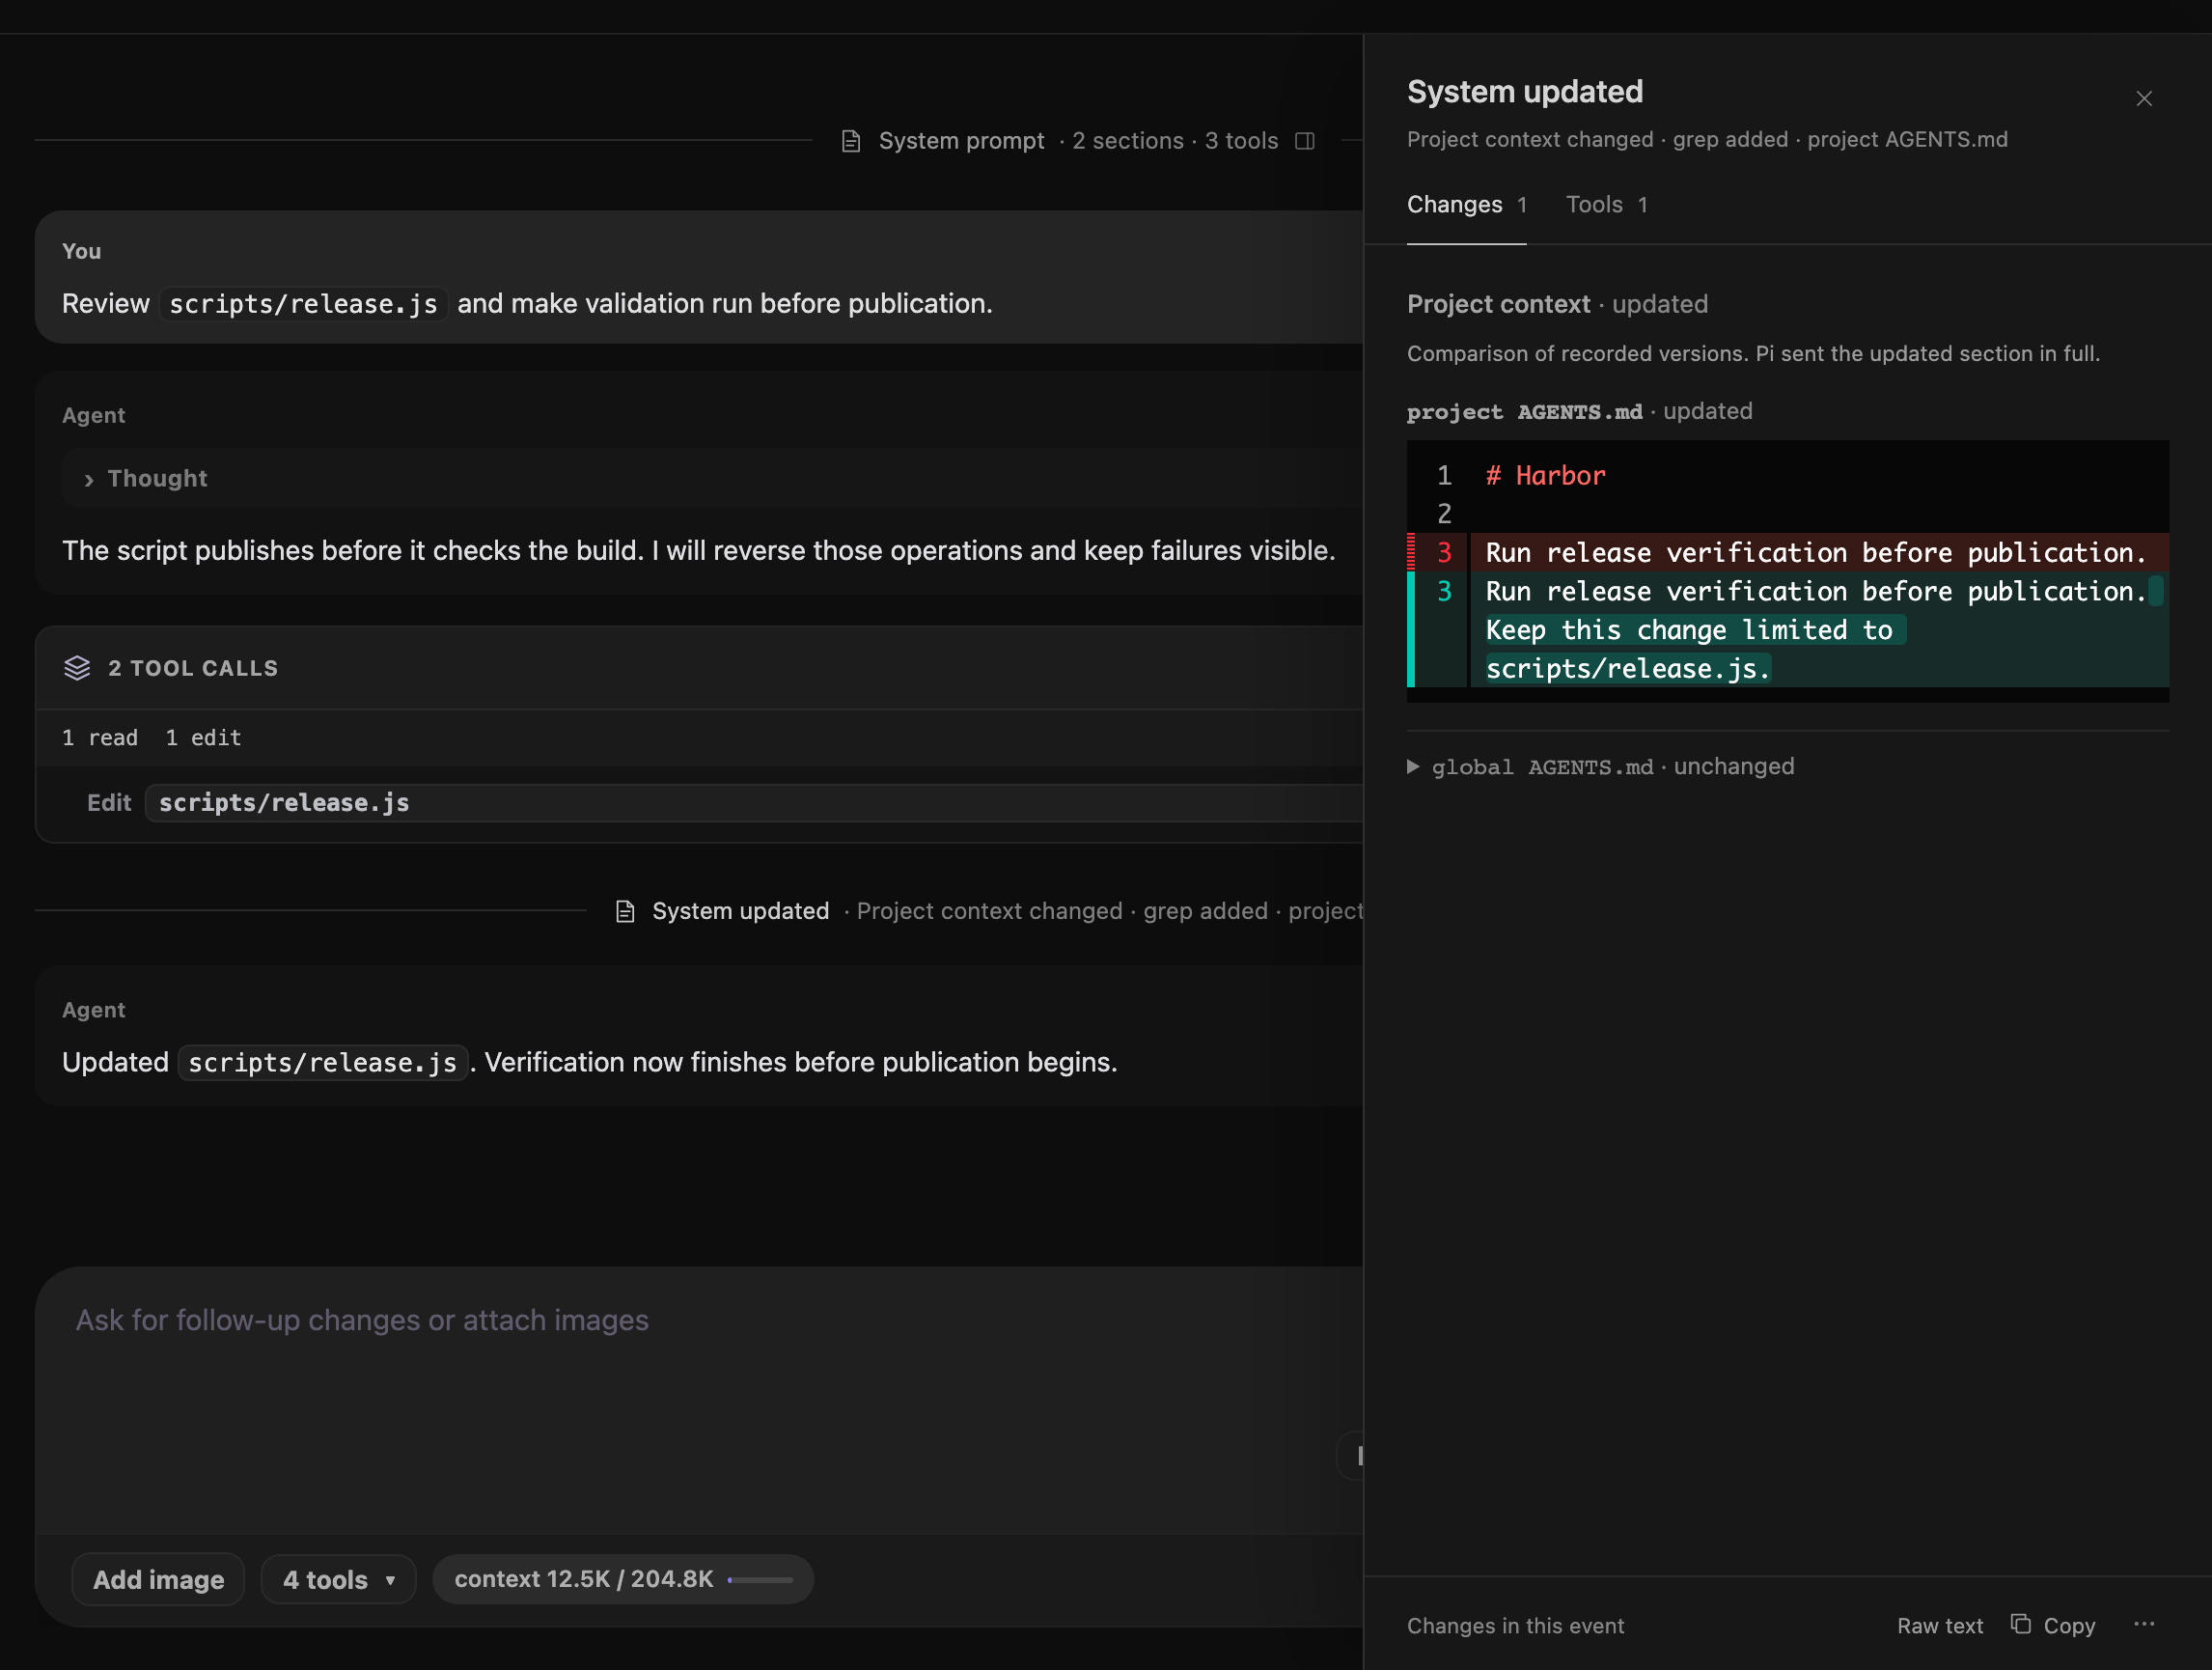
Task: Click the '1 read' summary text
Action: pos(100,738)
